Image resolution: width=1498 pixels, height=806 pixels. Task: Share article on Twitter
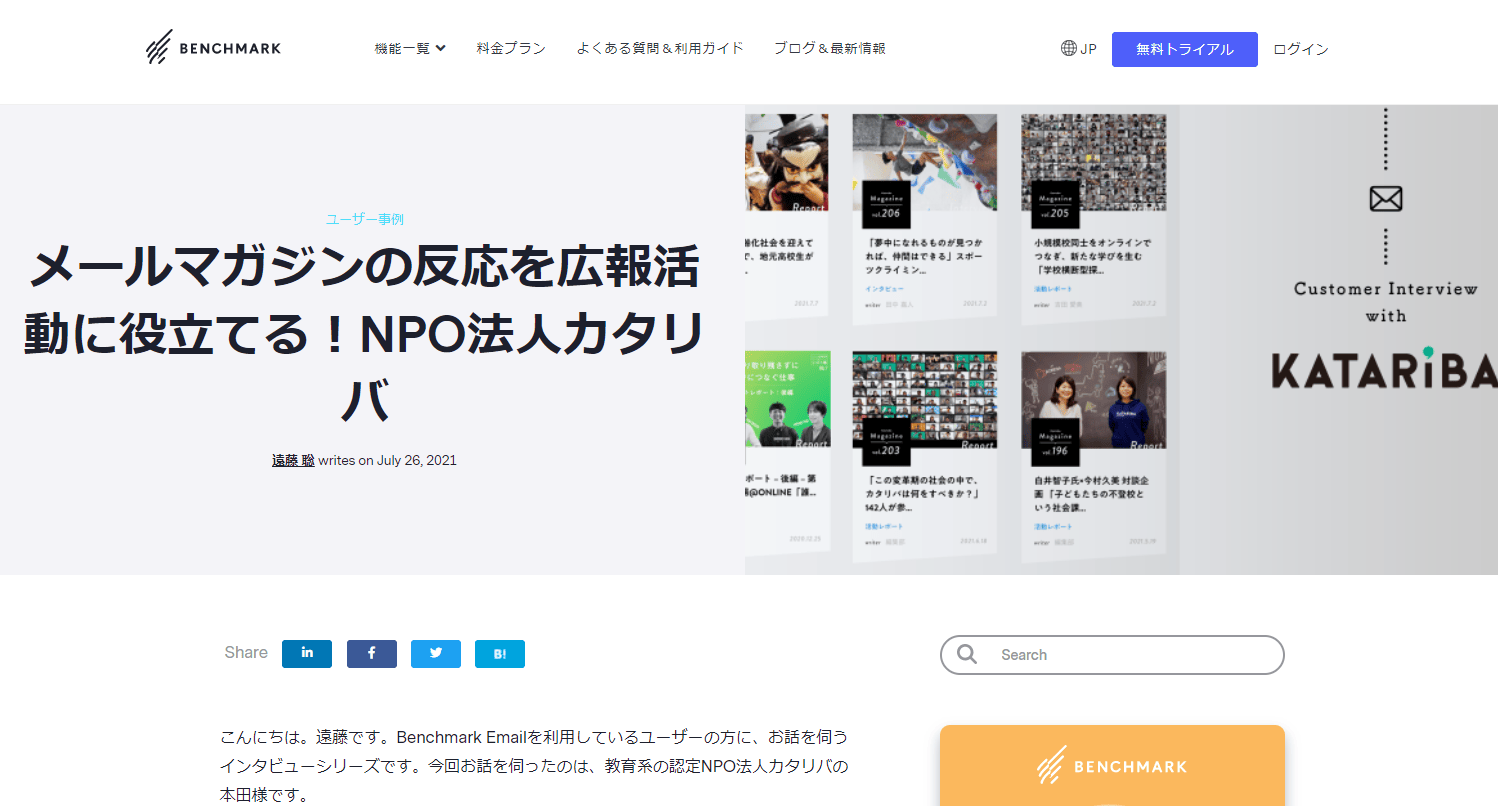click(436, 654)
